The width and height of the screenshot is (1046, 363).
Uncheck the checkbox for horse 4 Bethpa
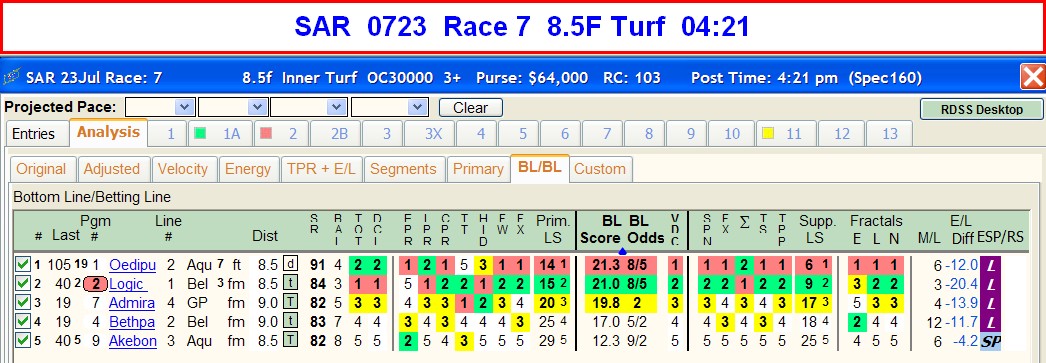[23, 322]
